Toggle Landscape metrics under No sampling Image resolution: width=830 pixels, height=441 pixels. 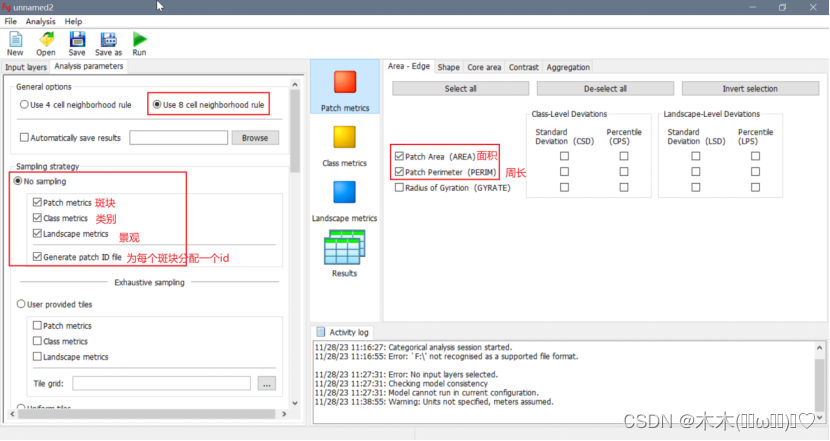click(37, 233)
